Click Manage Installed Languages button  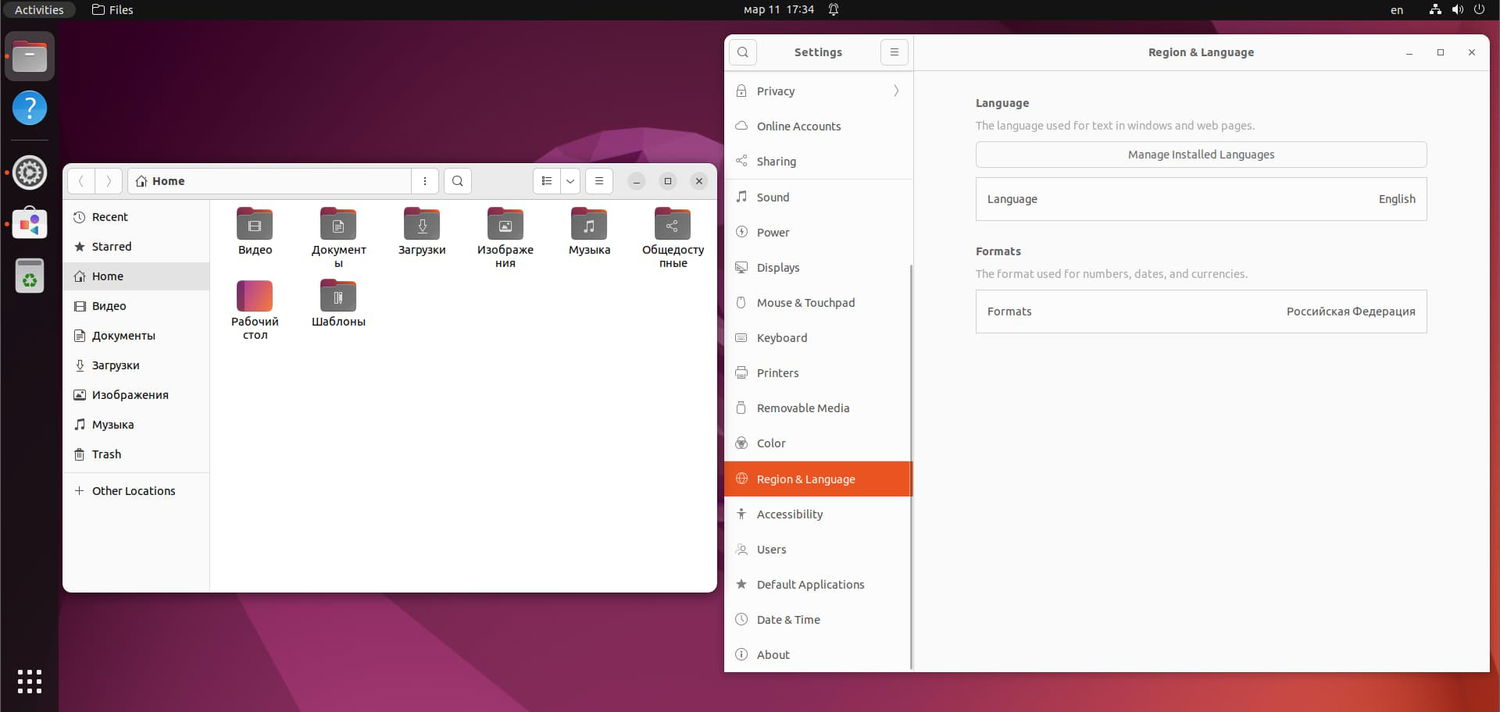click(1201, 154)
